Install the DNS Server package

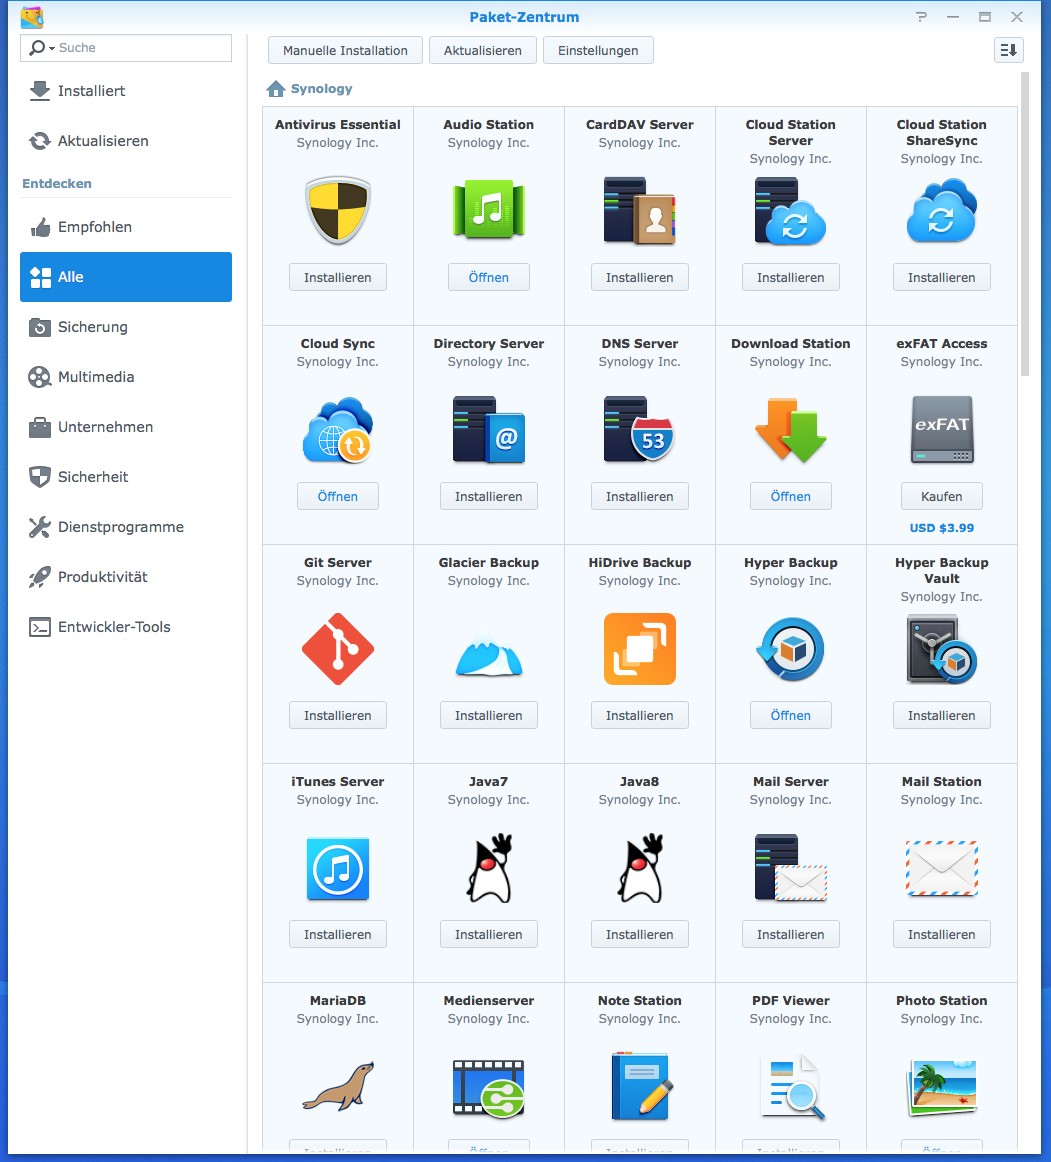[x=640, y=497]
